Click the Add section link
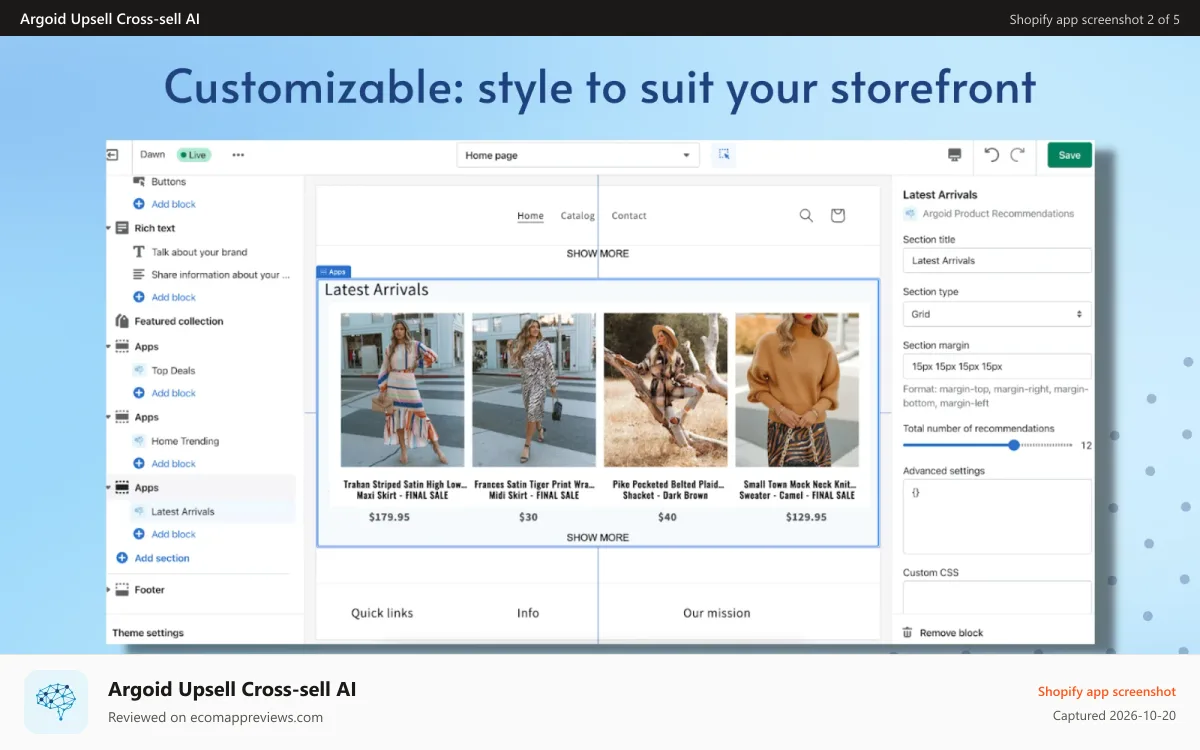 click(x=162, y=558)
